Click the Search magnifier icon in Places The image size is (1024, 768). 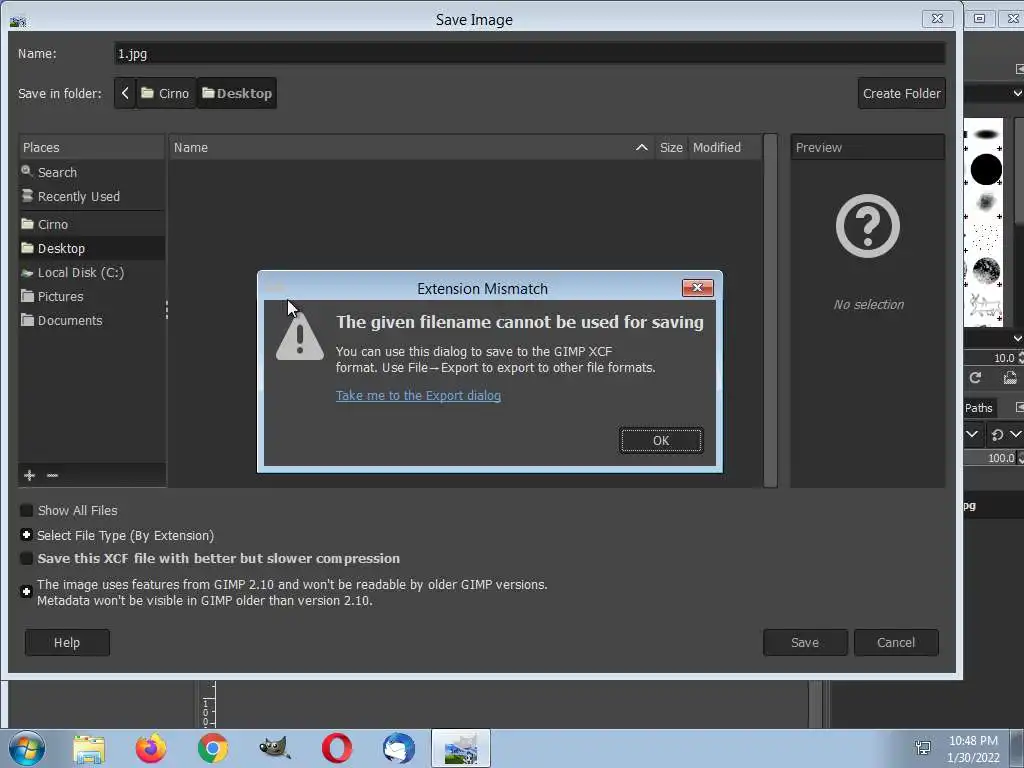click(27, 171)
